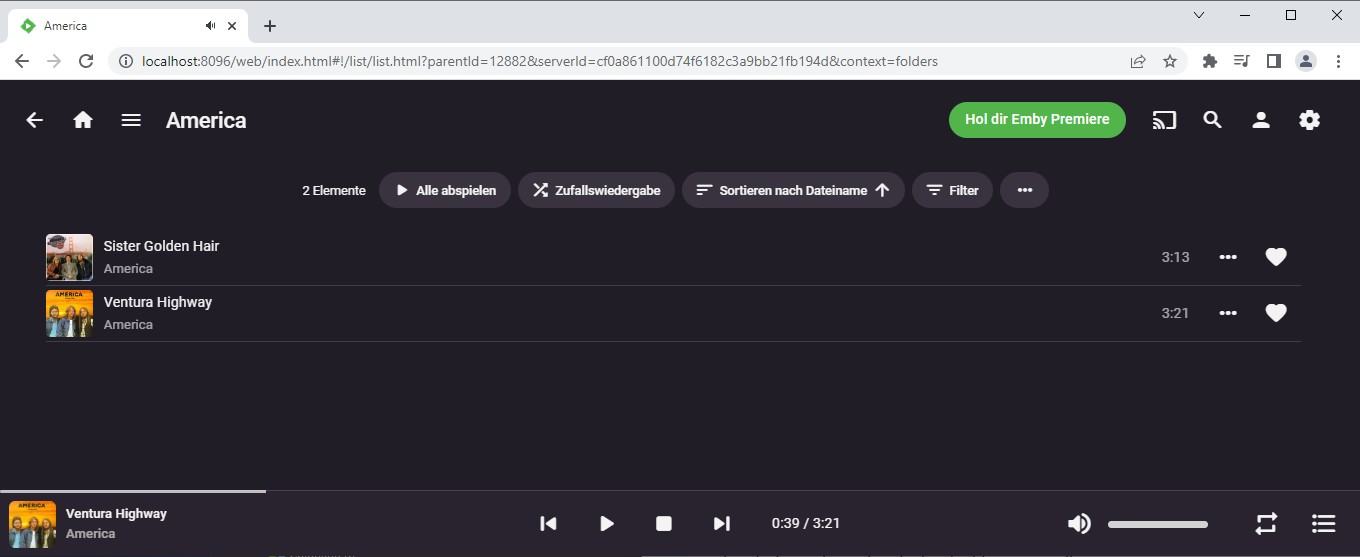
Task: Skip to previous track
Action: pos(548,523)
